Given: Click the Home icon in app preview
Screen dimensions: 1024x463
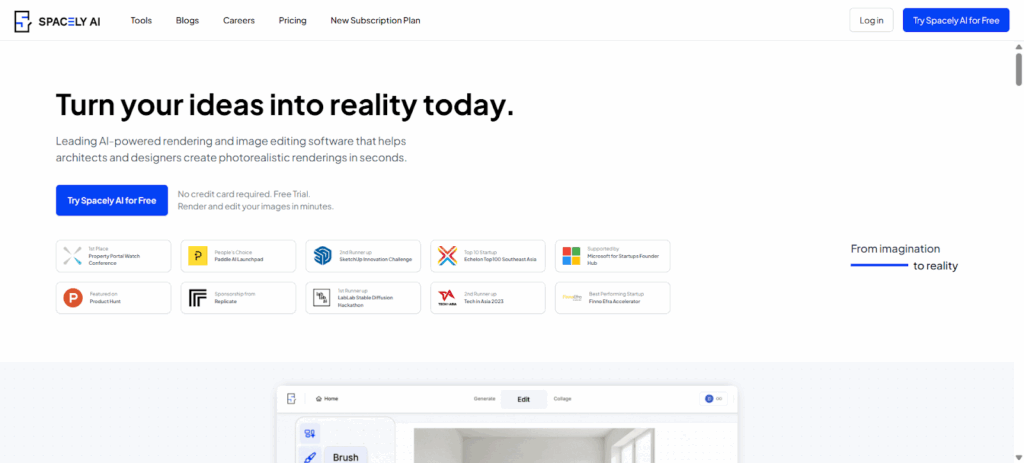Looking at the screenshot, I should point(319,399).
